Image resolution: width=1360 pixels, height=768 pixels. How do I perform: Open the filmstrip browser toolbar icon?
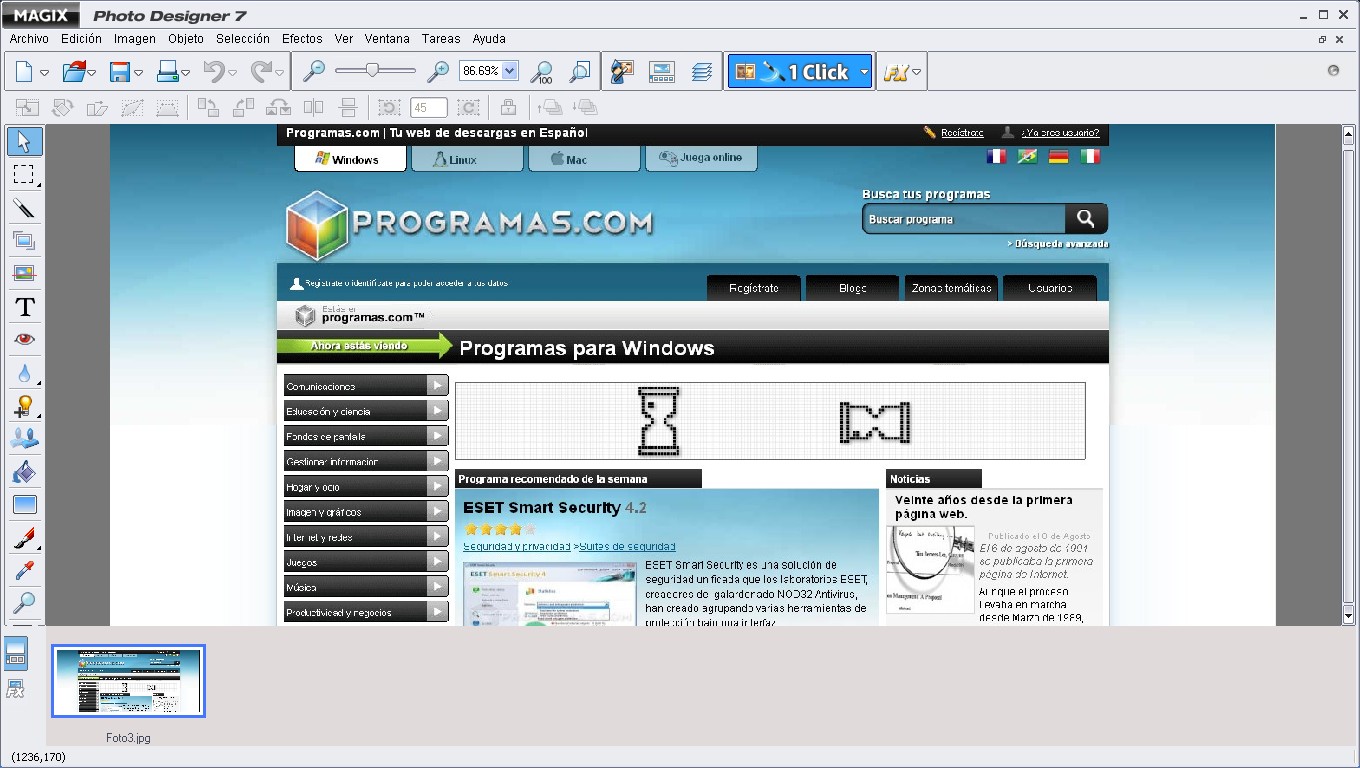(x=662, y=72)
